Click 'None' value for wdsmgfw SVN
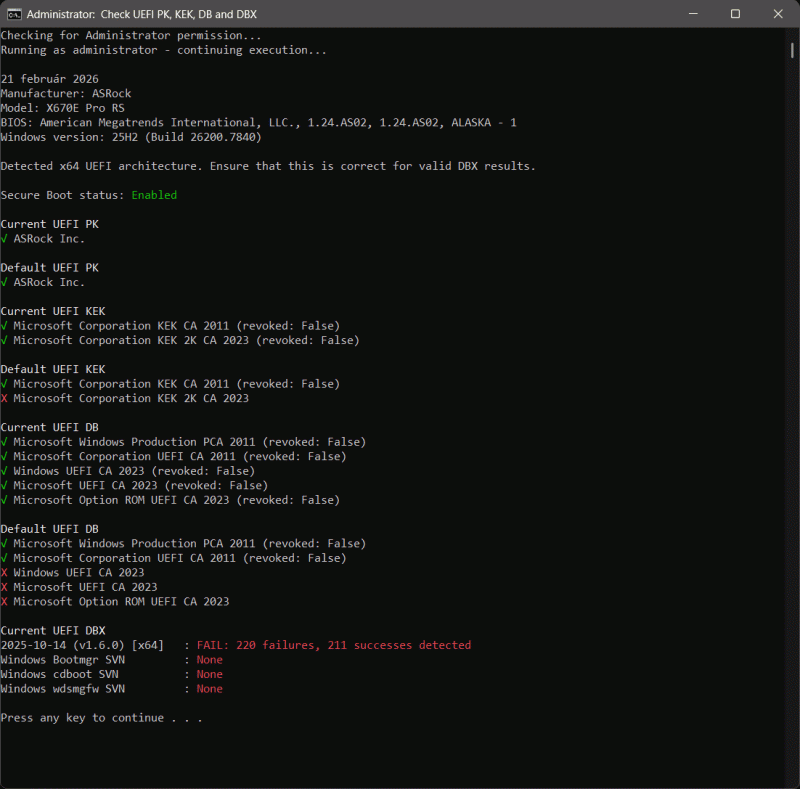Viewport: 800px width, 789px height. [x=210, y=689]
